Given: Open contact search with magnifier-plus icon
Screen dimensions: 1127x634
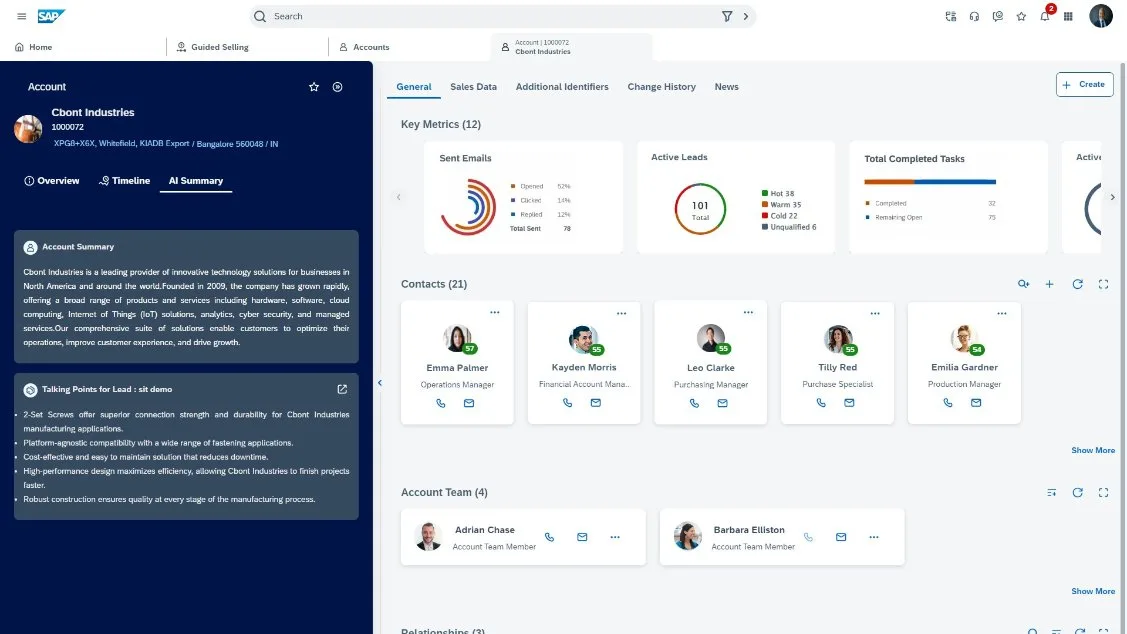Looking at the screenshot, I should pos(1023,284).
